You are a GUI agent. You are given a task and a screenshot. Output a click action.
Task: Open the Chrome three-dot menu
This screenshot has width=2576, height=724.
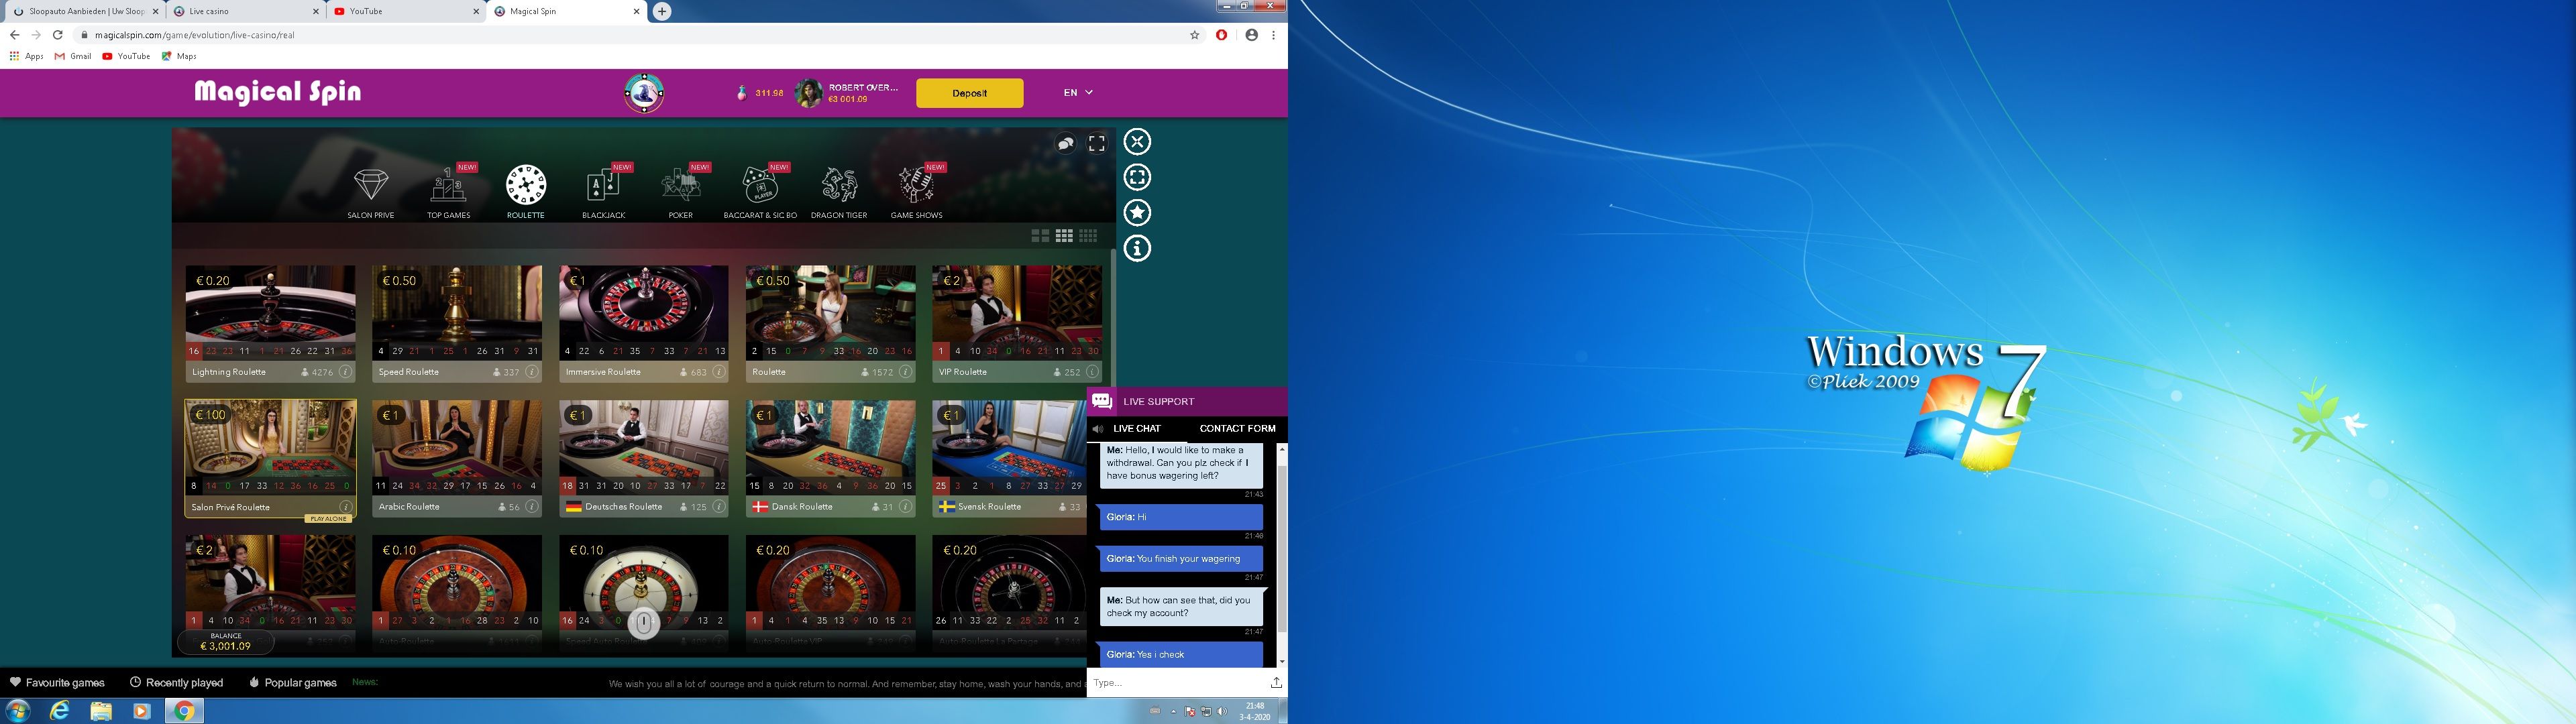point(1273,35)
